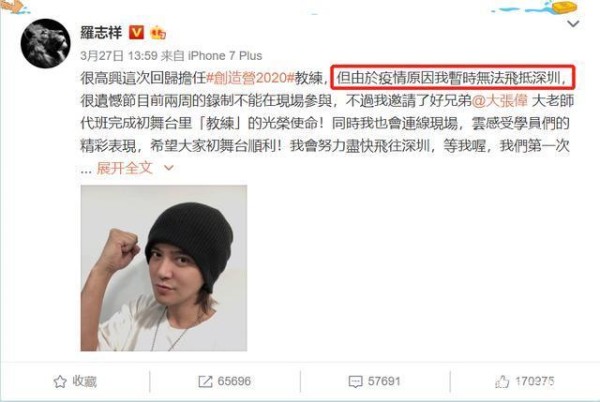Click the small arrow beside 展开全文
The height and width of the screenshot is (402, 600).
point(169,168)
